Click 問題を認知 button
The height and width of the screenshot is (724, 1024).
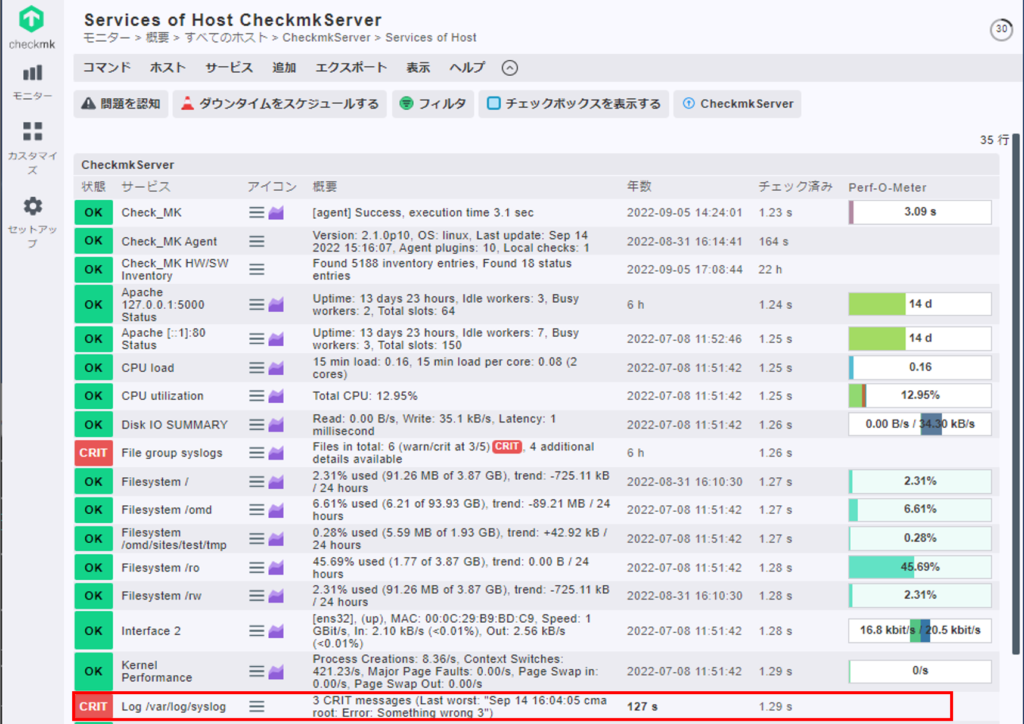click(121, 104)
